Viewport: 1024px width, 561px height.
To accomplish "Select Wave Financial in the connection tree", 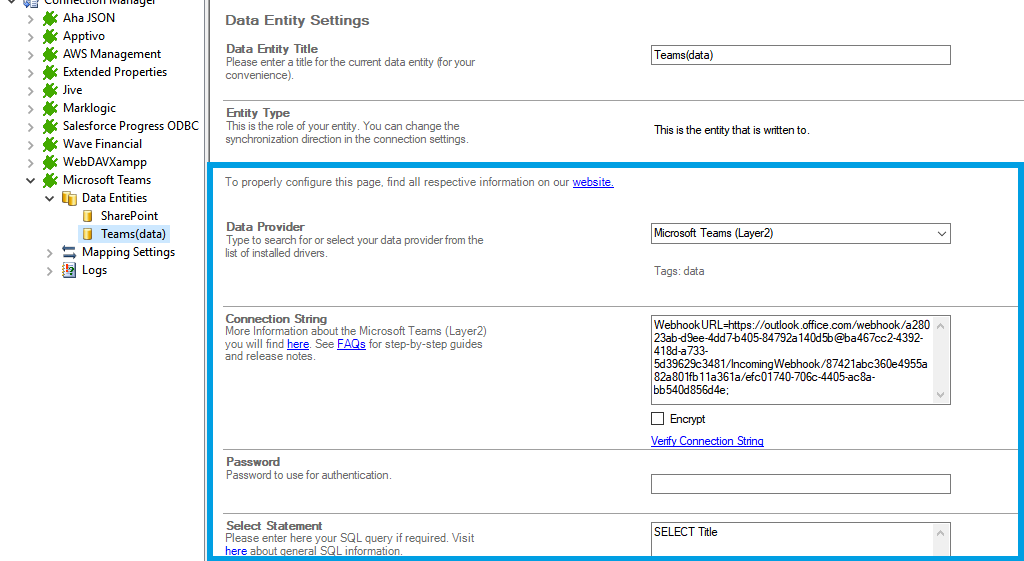I will (102, 144).
